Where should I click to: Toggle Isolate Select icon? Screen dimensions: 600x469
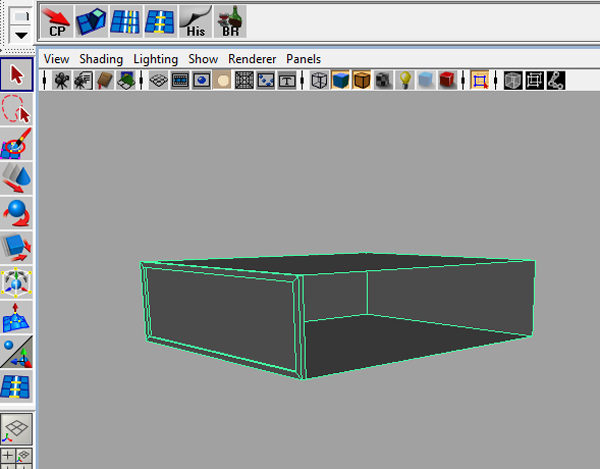tap(480, 80)
